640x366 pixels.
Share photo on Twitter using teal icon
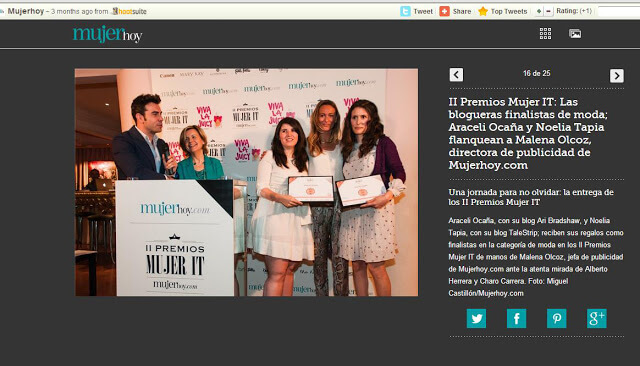pos(476,318)
